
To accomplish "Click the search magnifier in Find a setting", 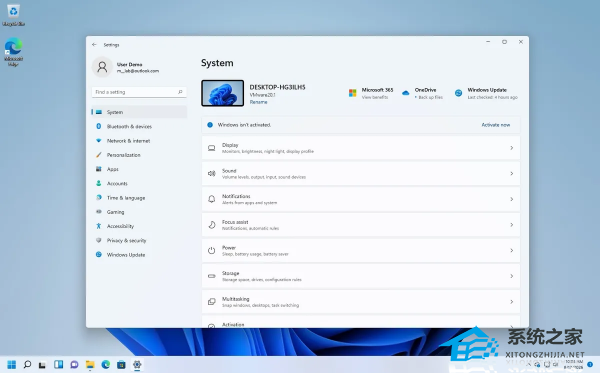I will (180, 92).
